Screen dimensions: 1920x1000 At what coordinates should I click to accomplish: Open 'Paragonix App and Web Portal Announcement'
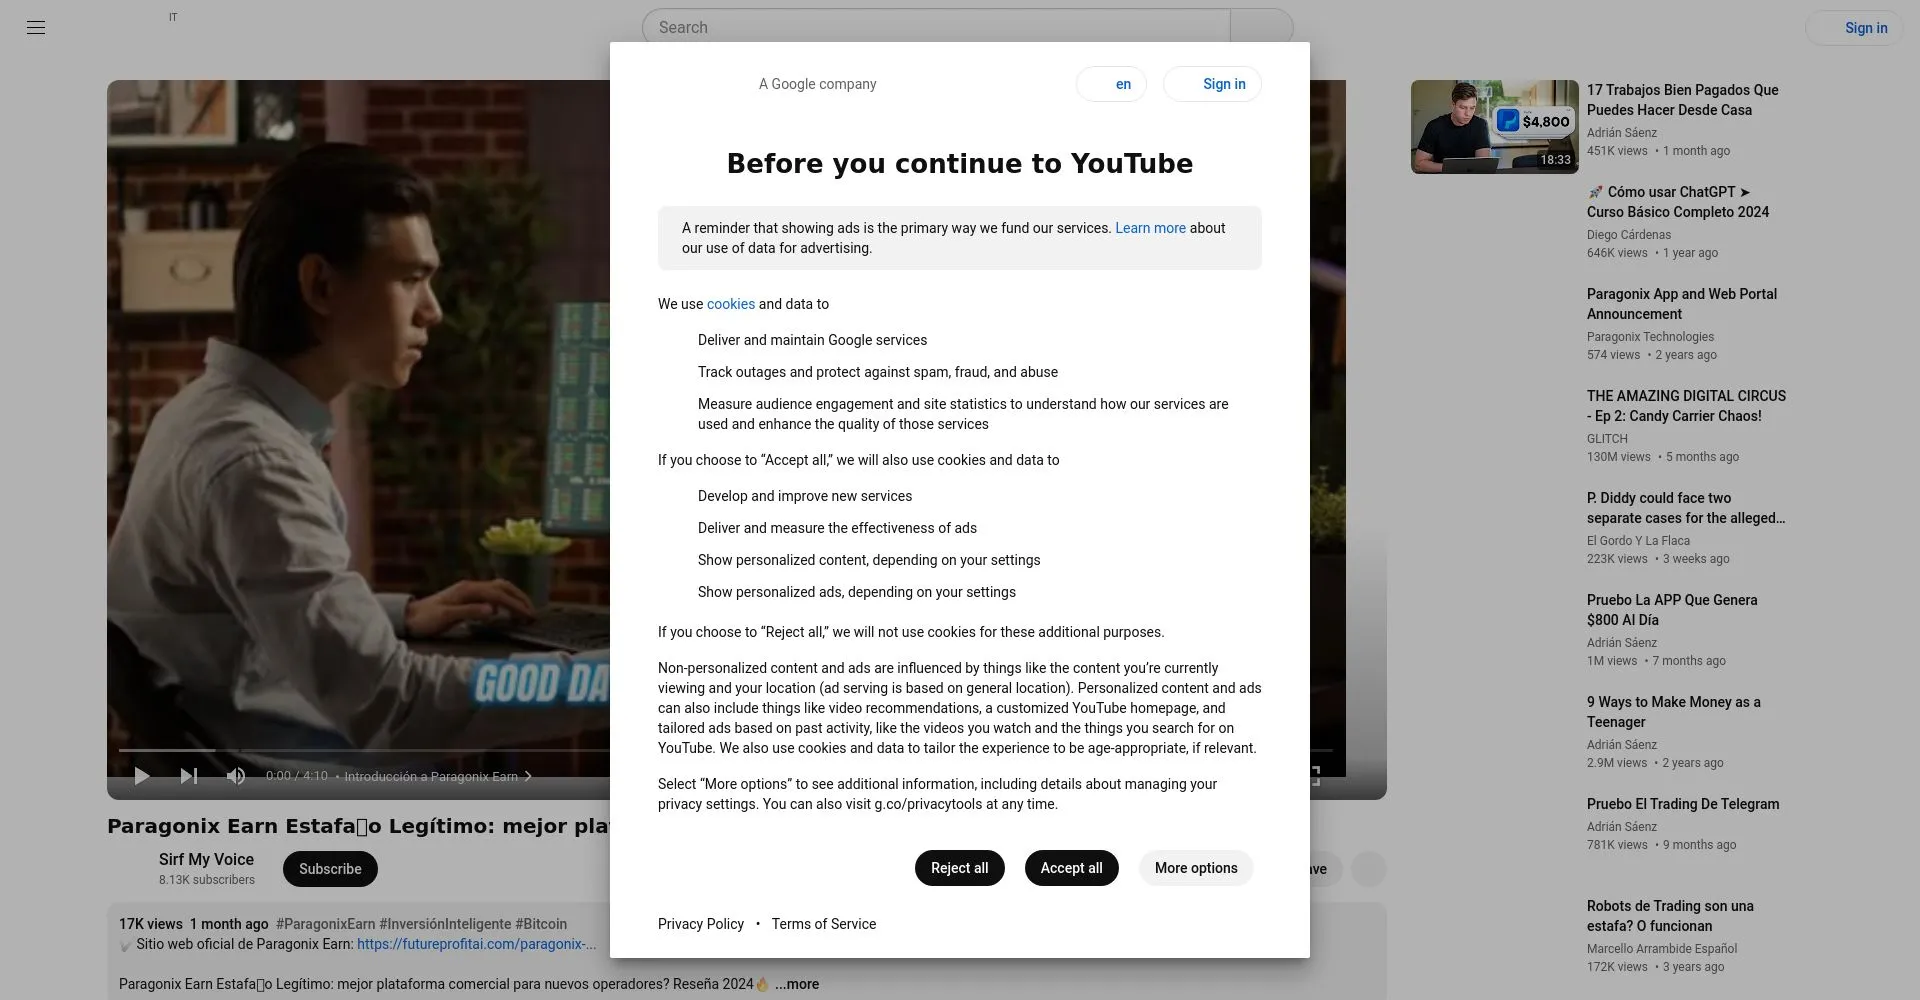pos(1682,304)
